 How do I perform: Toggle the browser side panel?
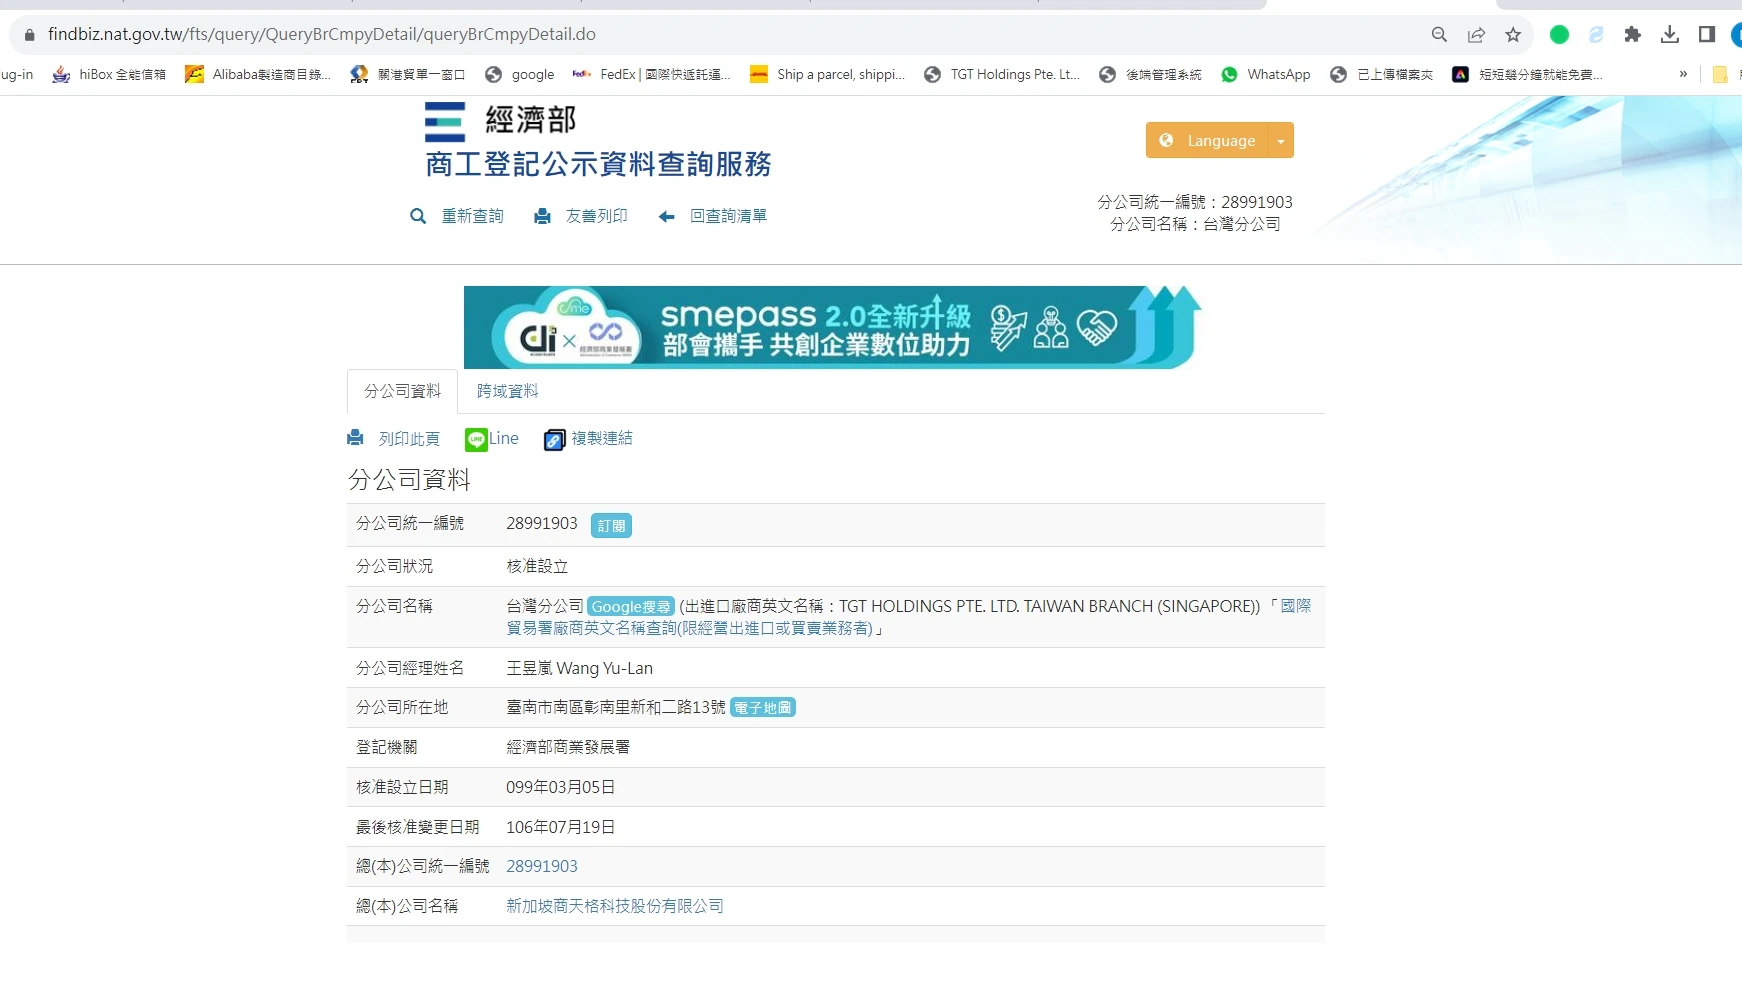(1707, 35)
